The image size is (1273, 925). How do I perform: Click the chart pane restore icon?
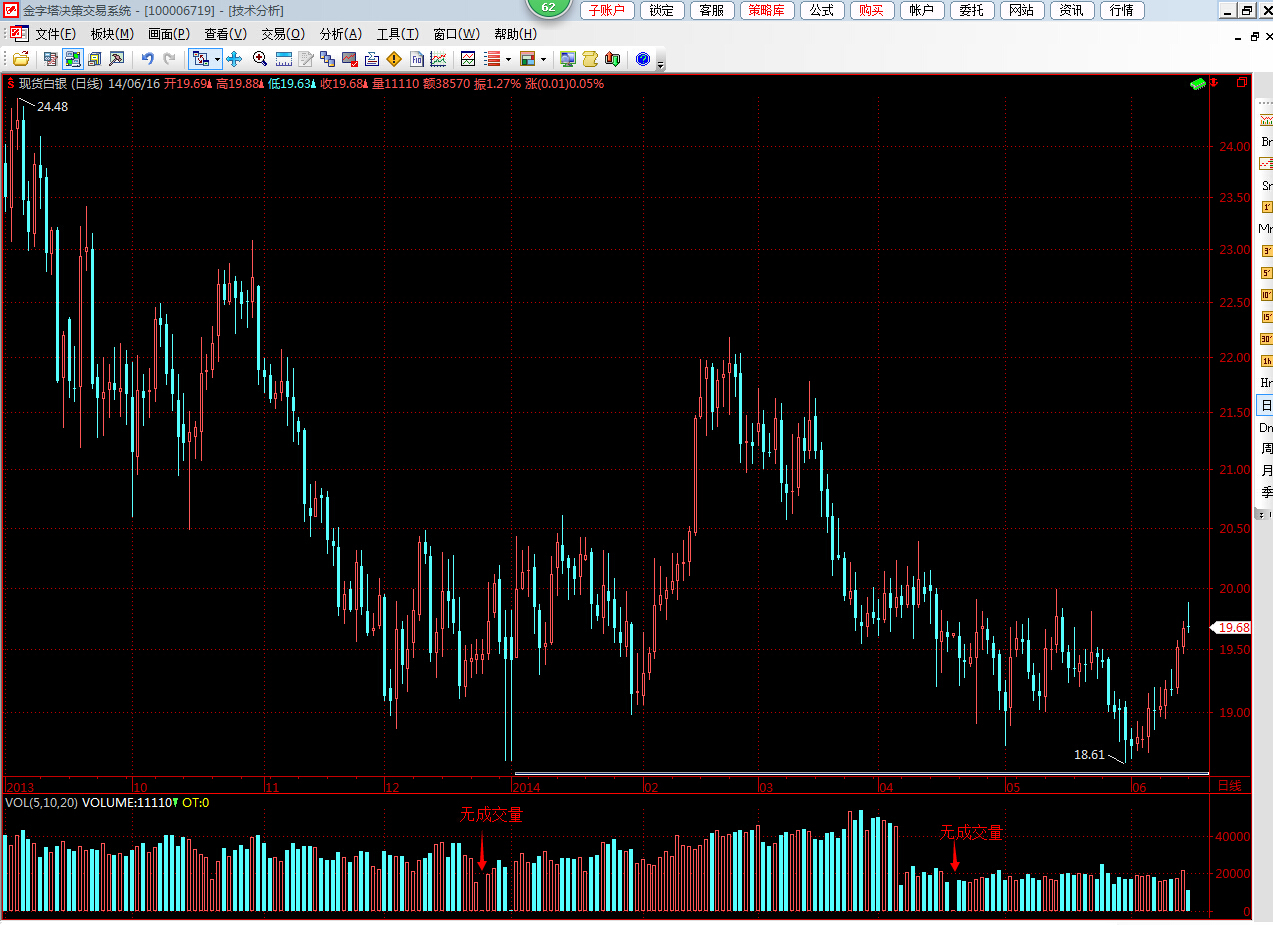pos(1242,83)
